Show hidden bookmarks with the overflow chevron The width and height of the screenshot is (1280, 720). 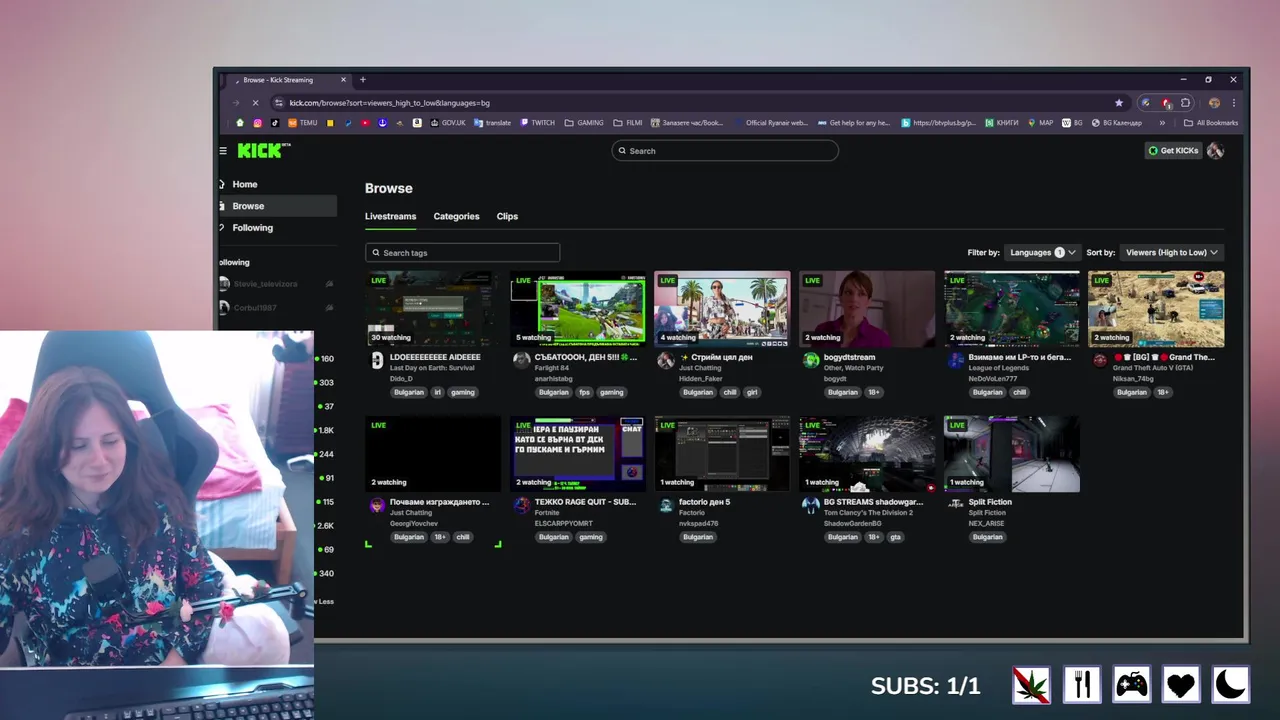(x=1162, y=123)
